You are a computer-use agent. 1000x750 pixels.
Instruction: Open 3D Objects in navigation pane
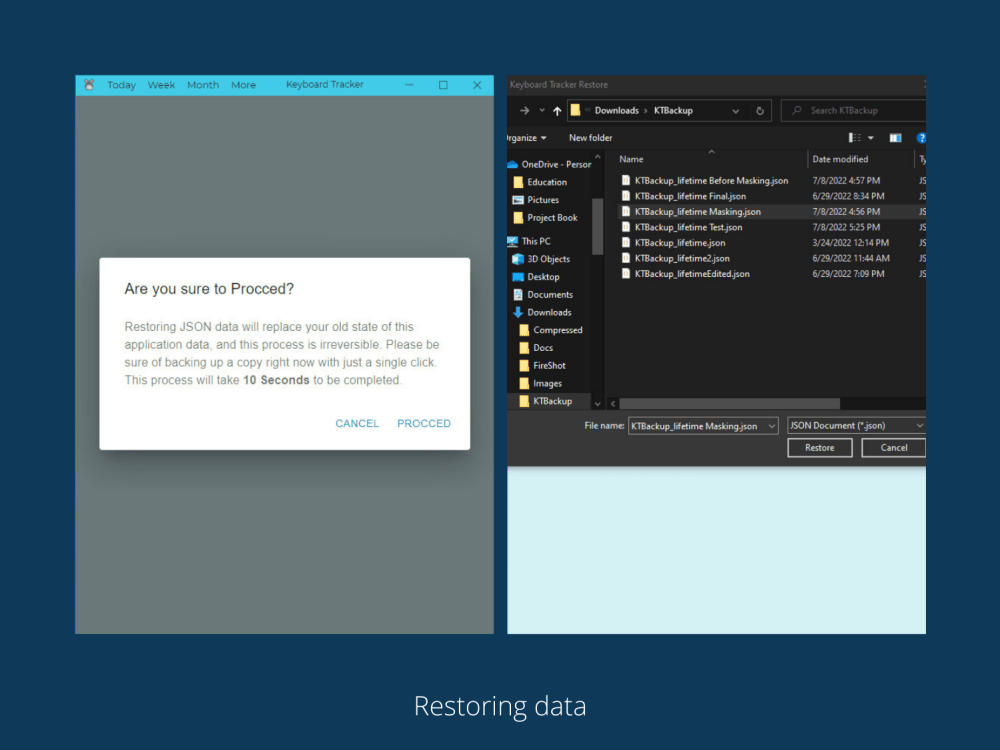pos(541,259)
